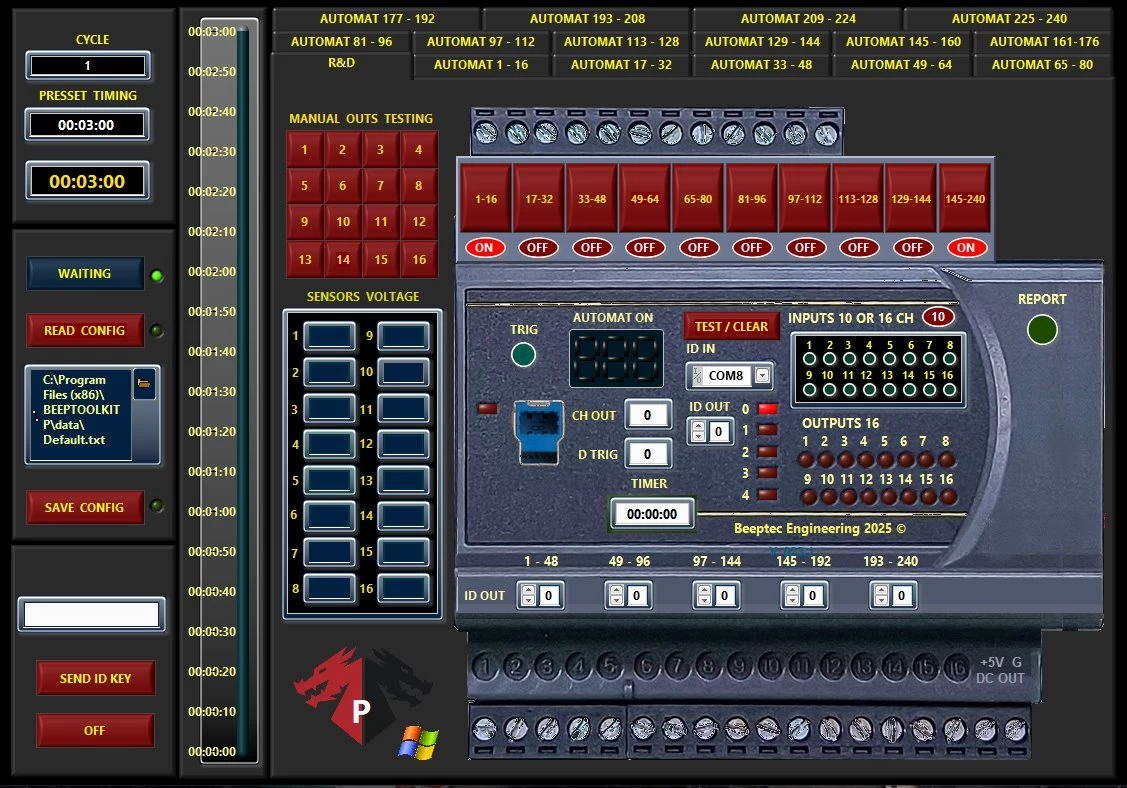Click the ID OUT stepper for 1 - 48
The image size is (1127, 788).
tap(528, 595)
